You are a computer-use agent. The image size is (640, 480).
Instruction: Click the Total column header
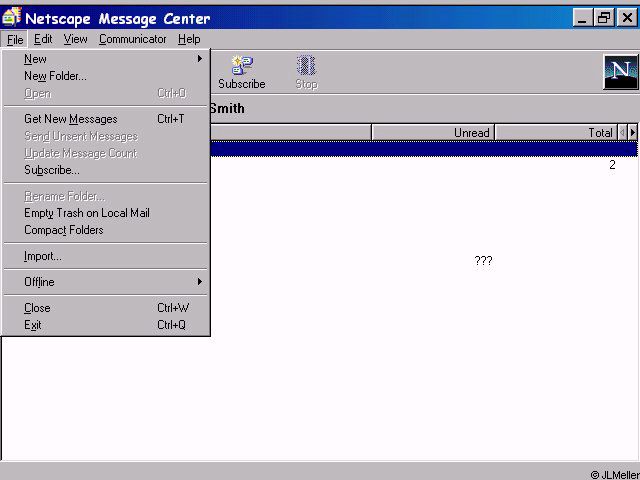556,133
